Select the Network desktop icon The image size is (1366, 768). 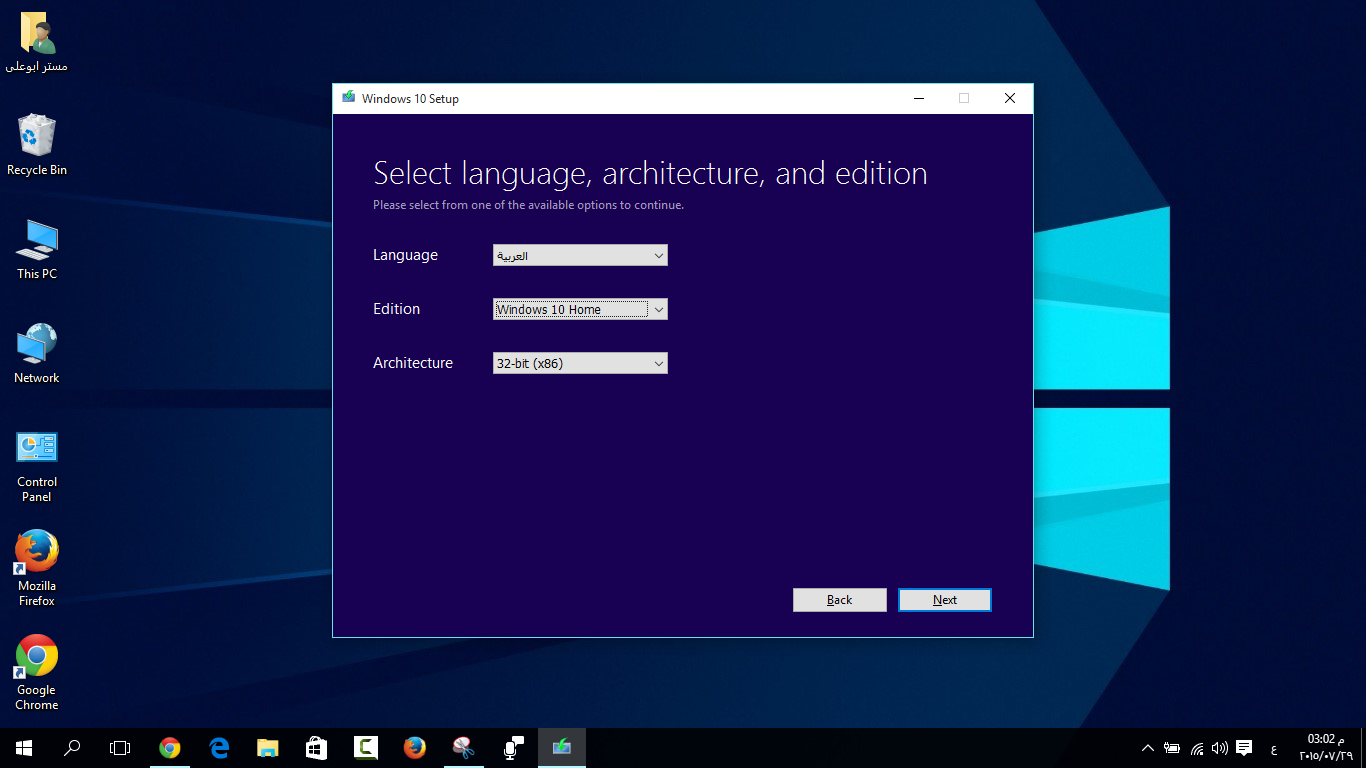(x=37, y=353)
